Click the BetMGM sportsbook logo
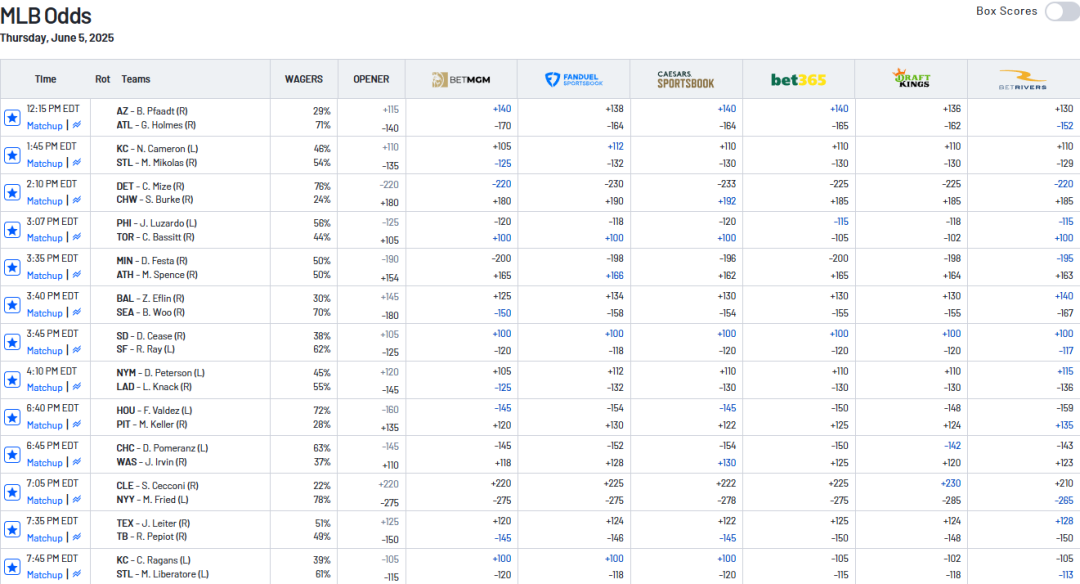1080x584 pixels. (461, 80)
